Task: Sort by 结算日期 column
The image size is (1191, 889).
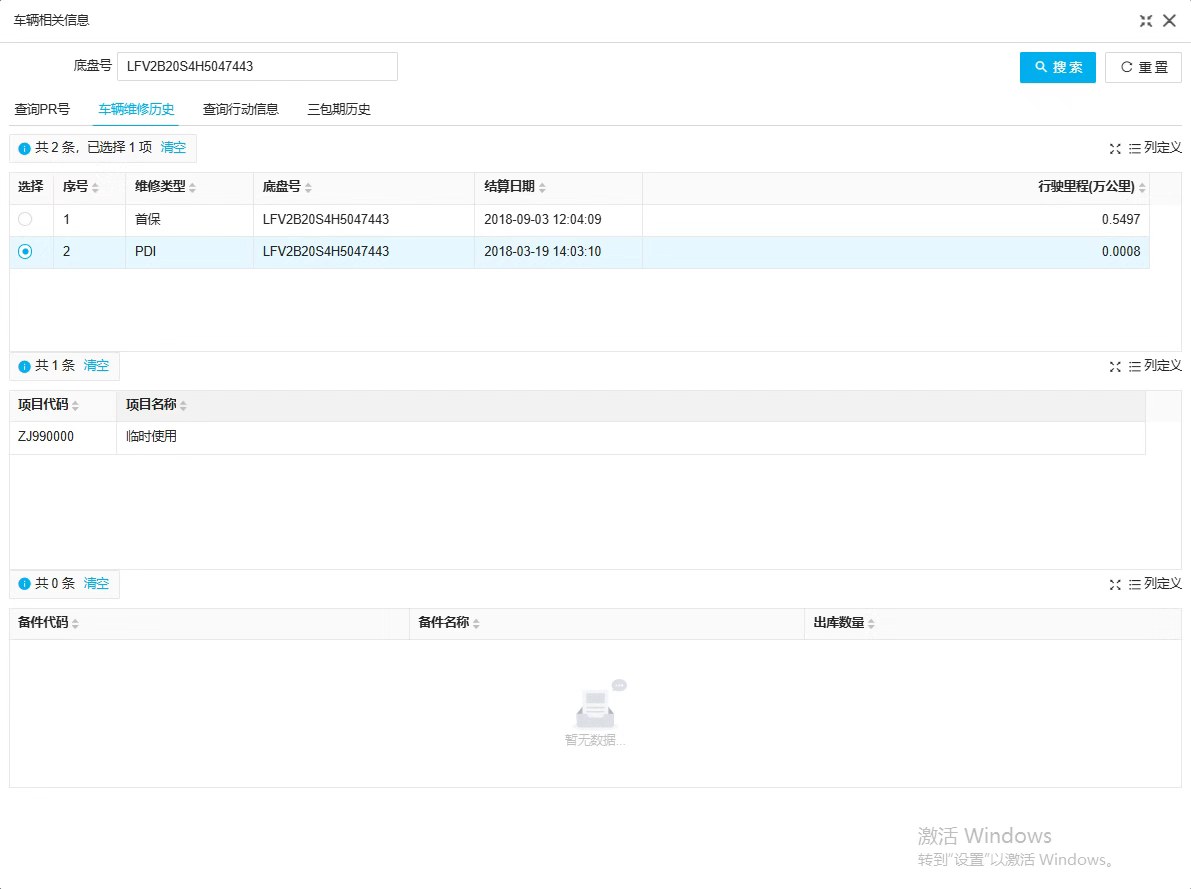Action: [542, 188]
